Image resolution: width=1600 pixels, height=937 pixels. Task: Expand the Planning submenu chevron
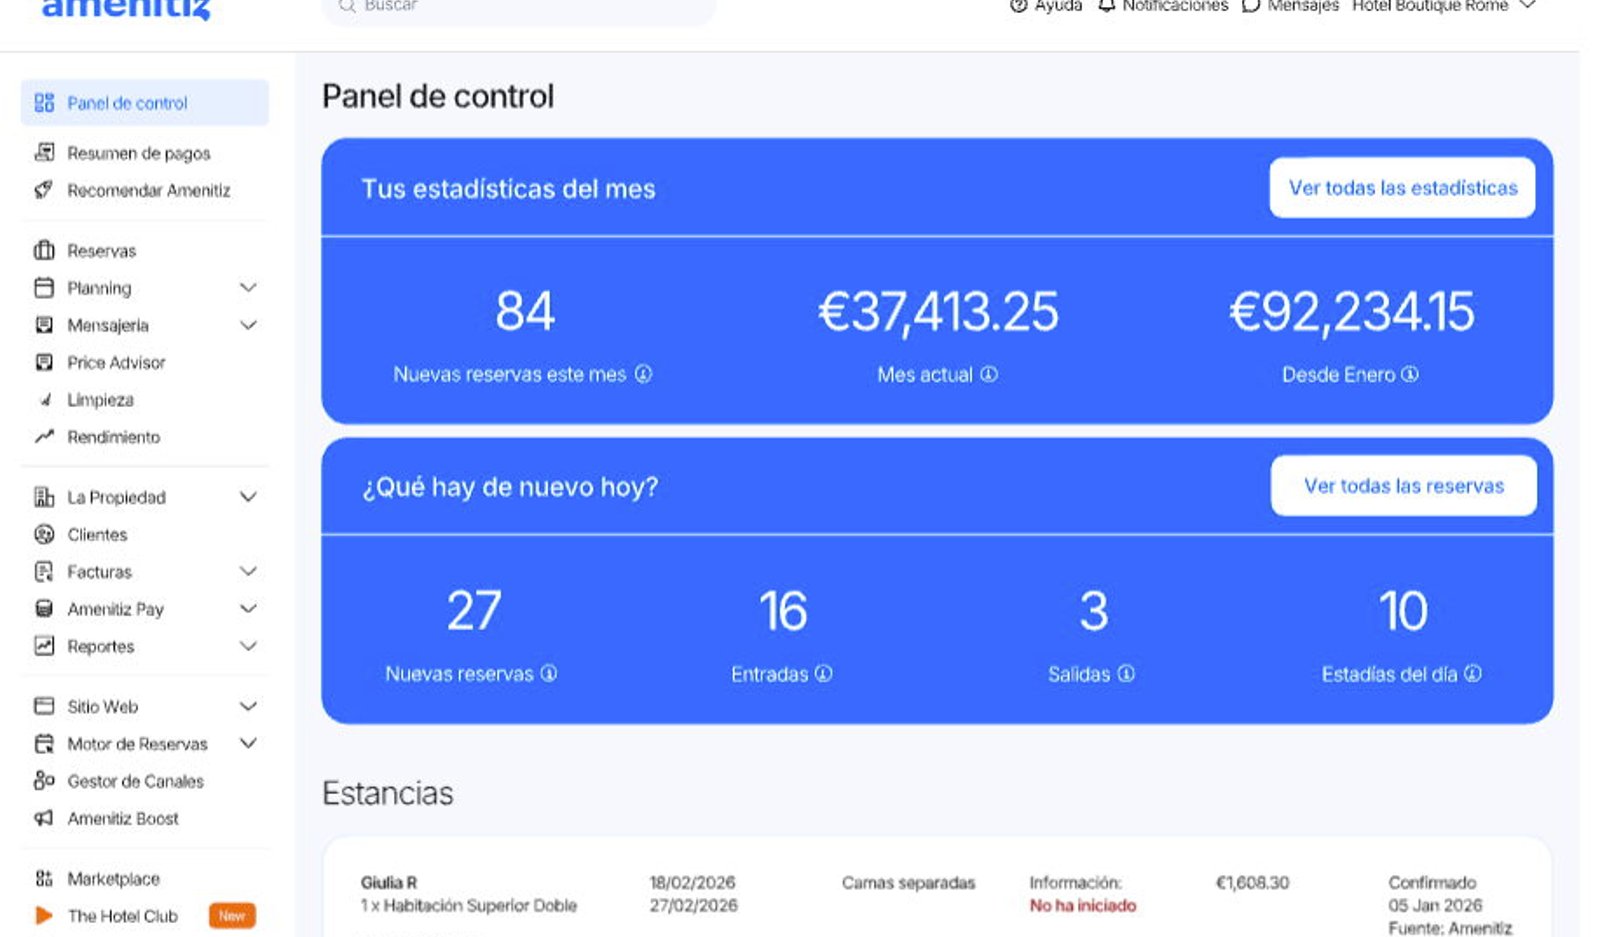tap(249, 288)
